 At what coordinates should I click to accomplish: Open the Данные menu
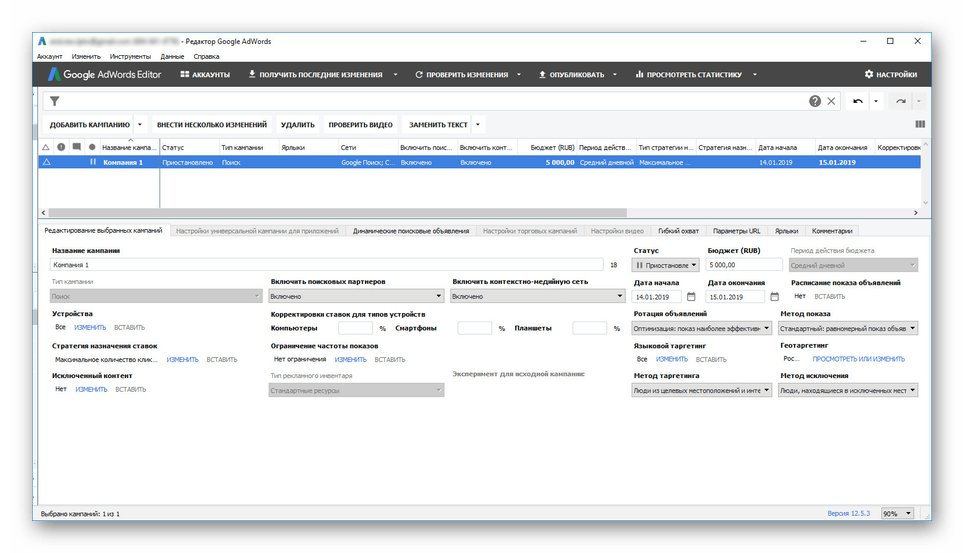click(x=172, y=57)
